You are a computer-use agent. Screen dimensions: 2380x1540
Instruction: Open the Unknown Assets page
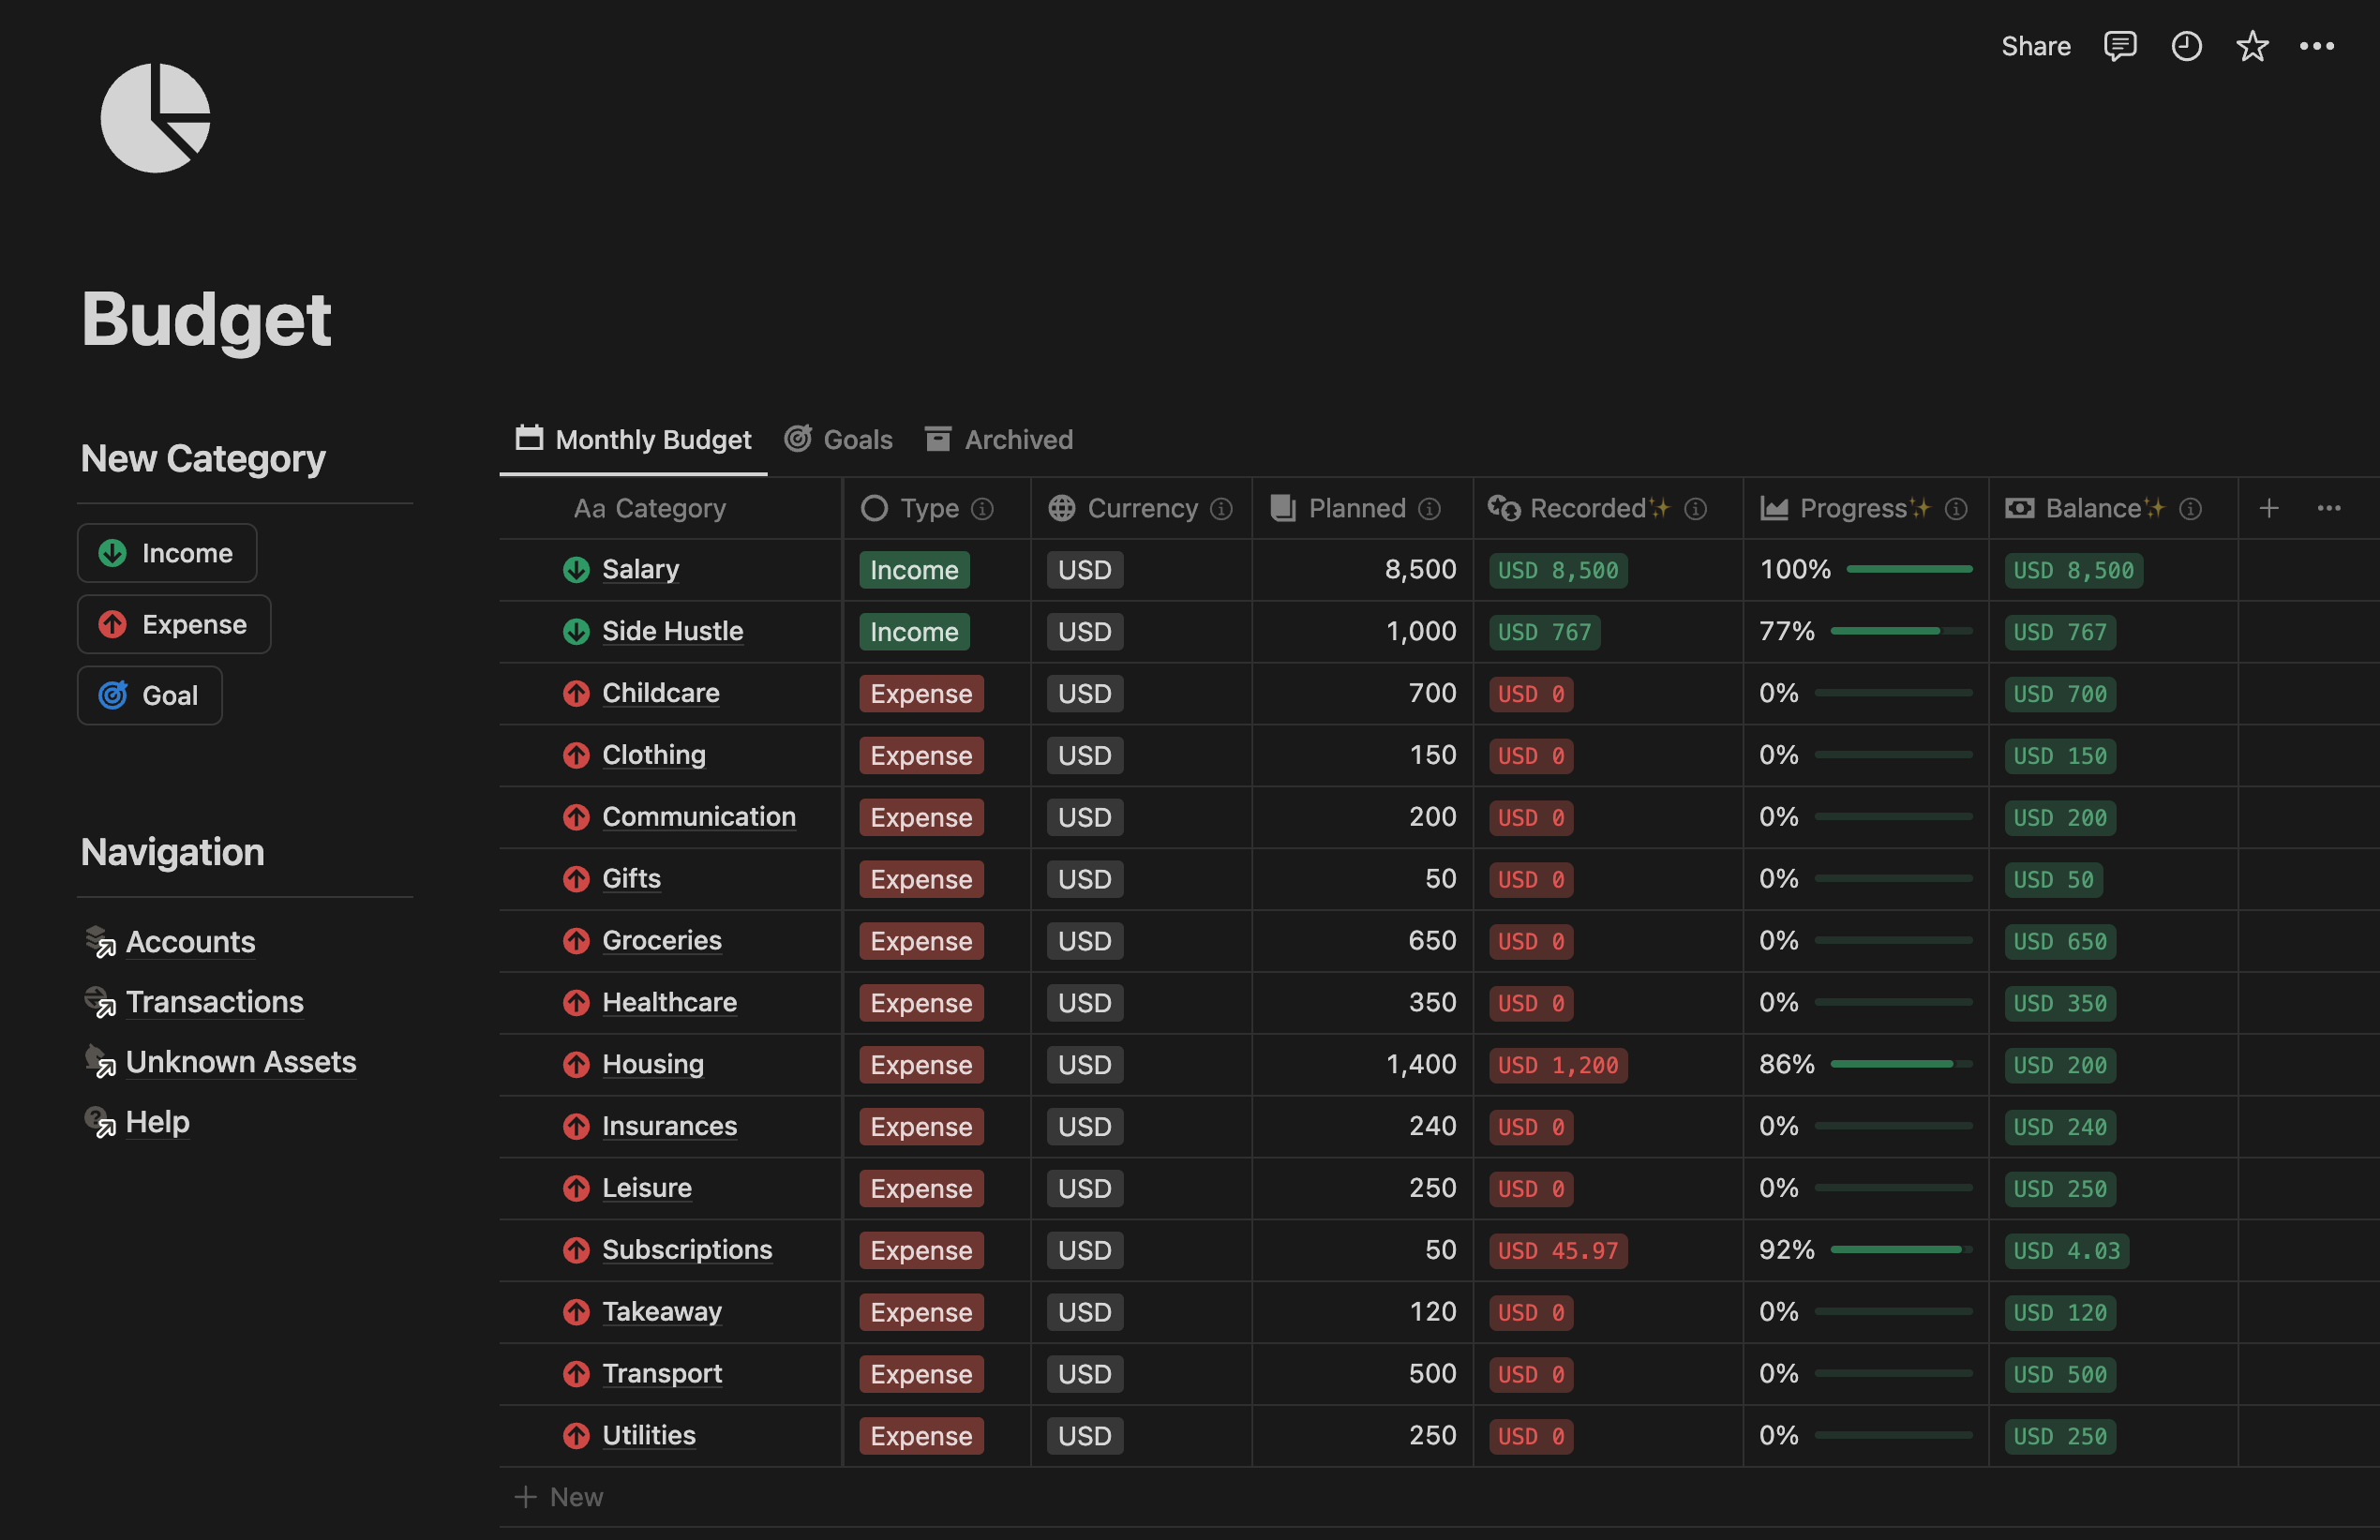pos(240,1061)
